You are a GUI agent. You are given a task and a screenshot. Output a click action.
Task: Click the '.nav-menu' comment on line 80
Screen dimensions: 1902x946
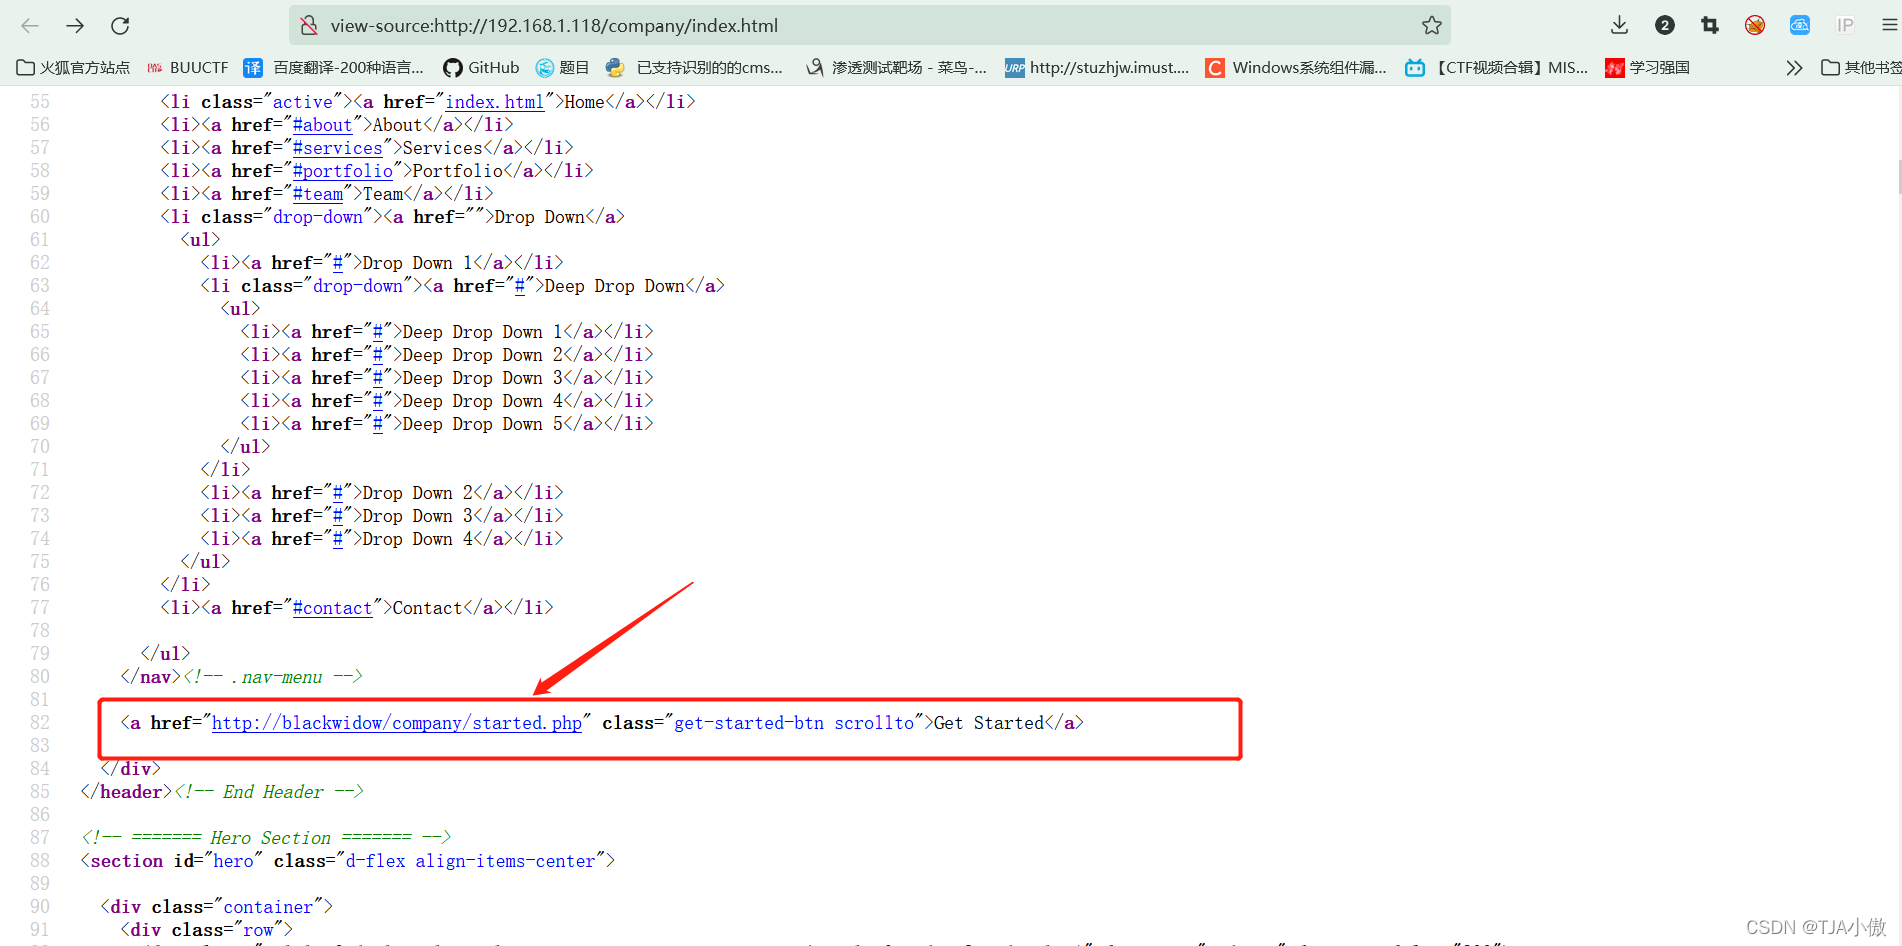[277, 677]
